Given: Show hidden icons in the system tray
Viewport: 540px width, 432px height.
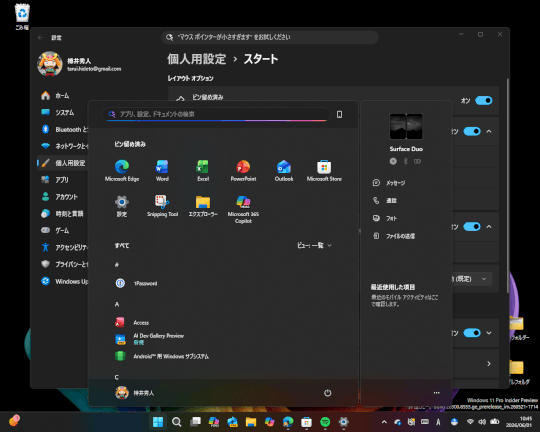Looking at the screenshot, I should pyautogui.click(x=384, y=422).
